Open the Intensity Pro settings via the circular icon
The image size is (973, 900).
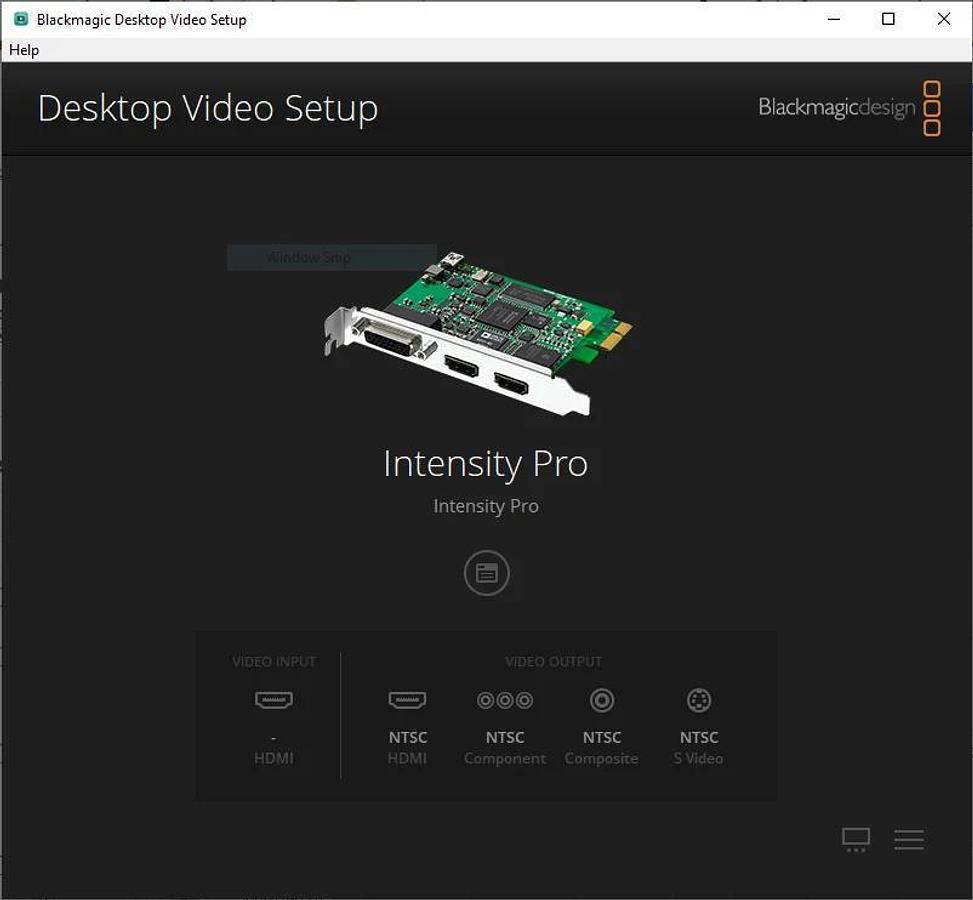(486, 573)
